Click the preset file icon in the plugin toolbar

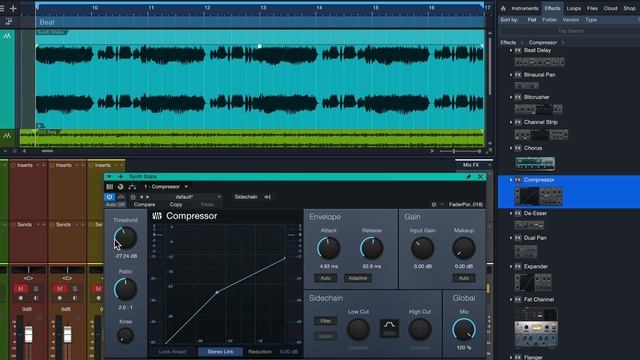[133, 197]
